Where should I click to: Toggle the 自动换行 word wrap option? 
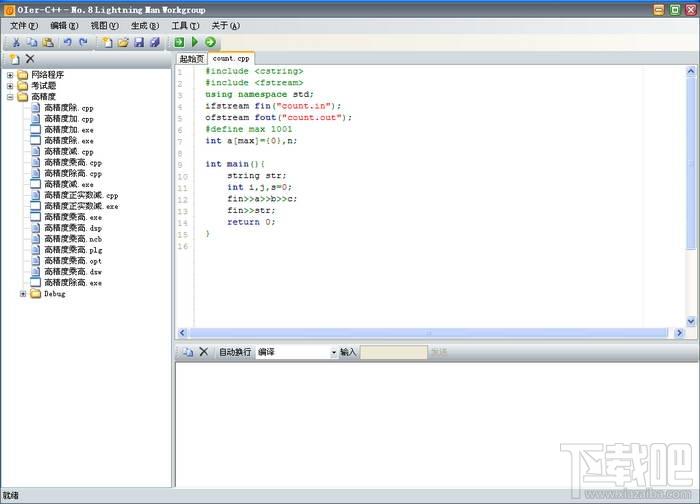235,352
